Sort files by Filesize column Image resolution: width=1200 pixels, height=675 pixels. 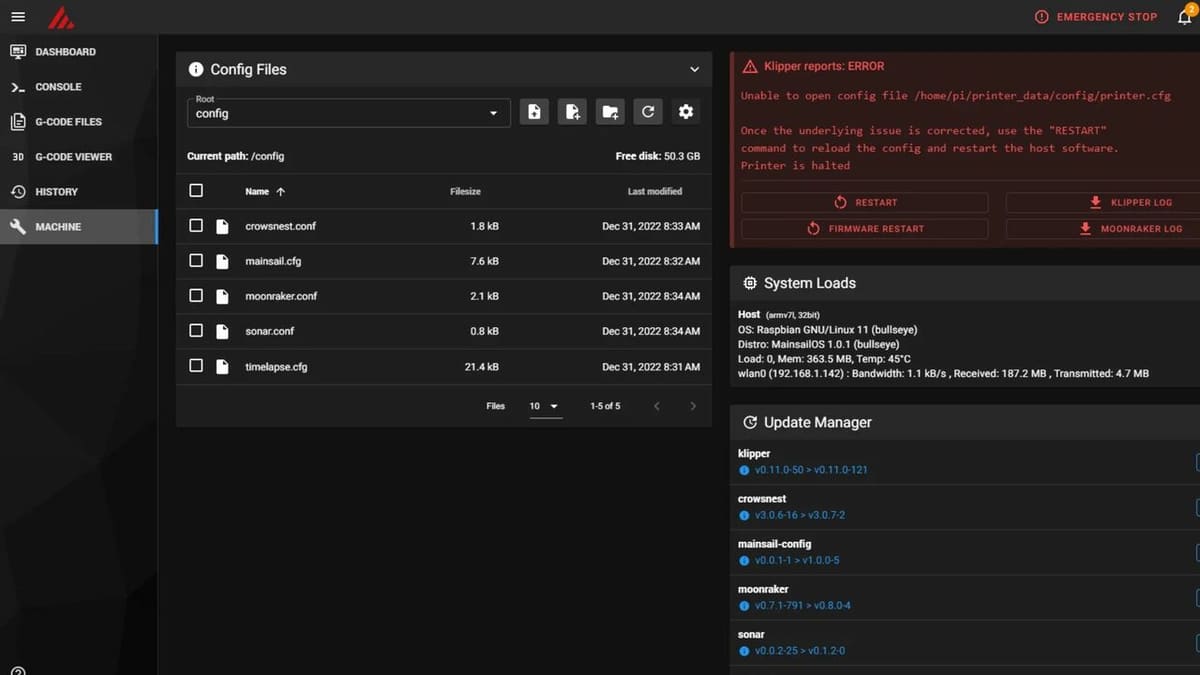point(467,191)
